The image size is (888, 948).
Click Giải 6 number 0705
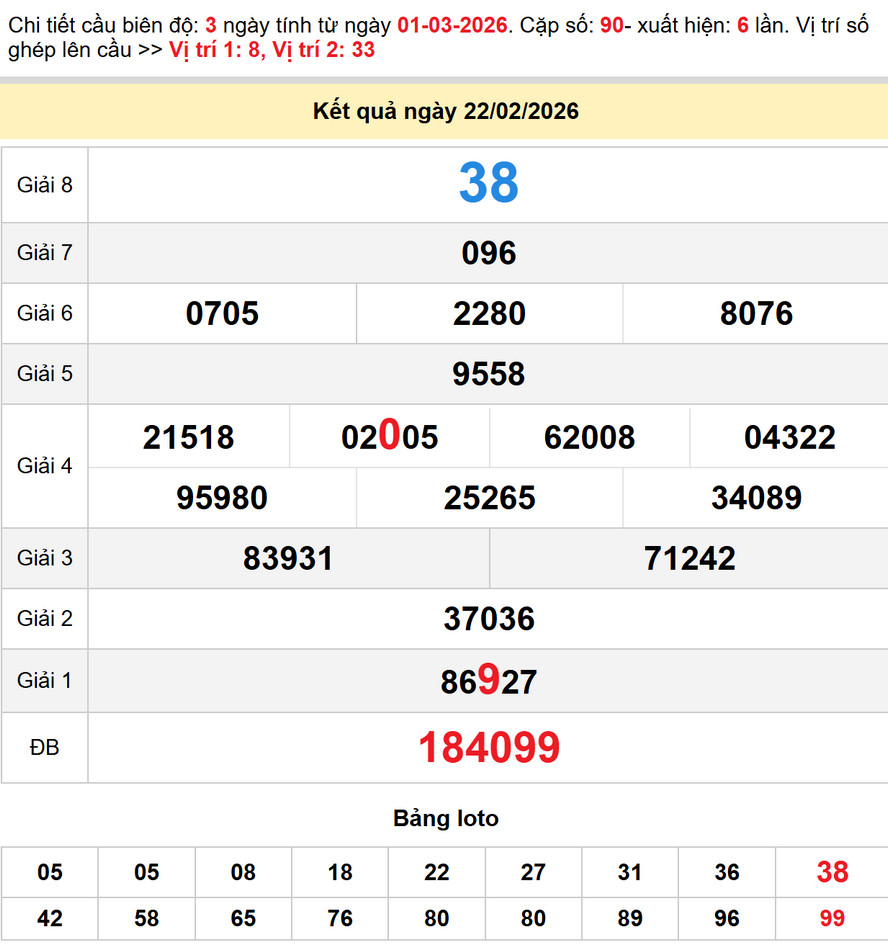[222, 314]
